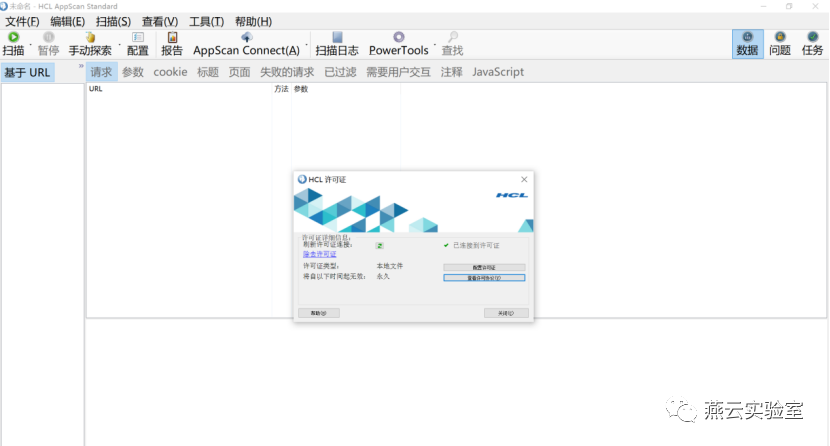Click the 暂停 pause icon
Screen dimensions: 830x446
click(x=48, y=37)
